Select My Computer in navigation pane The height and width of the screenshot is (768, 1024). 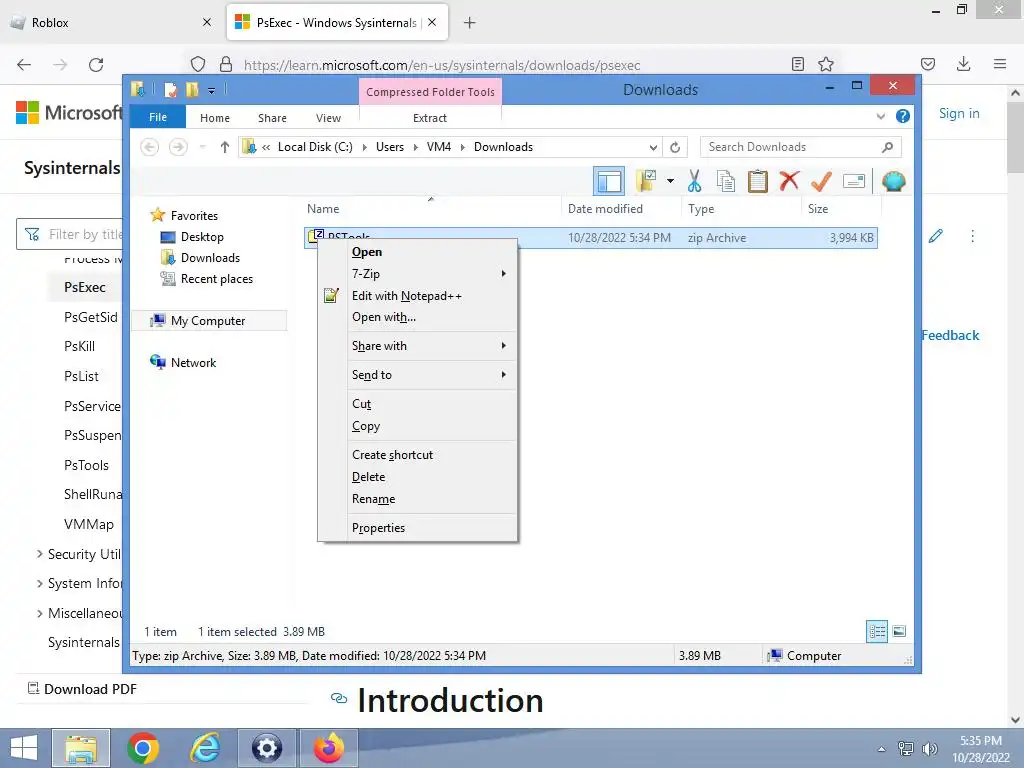208,321
